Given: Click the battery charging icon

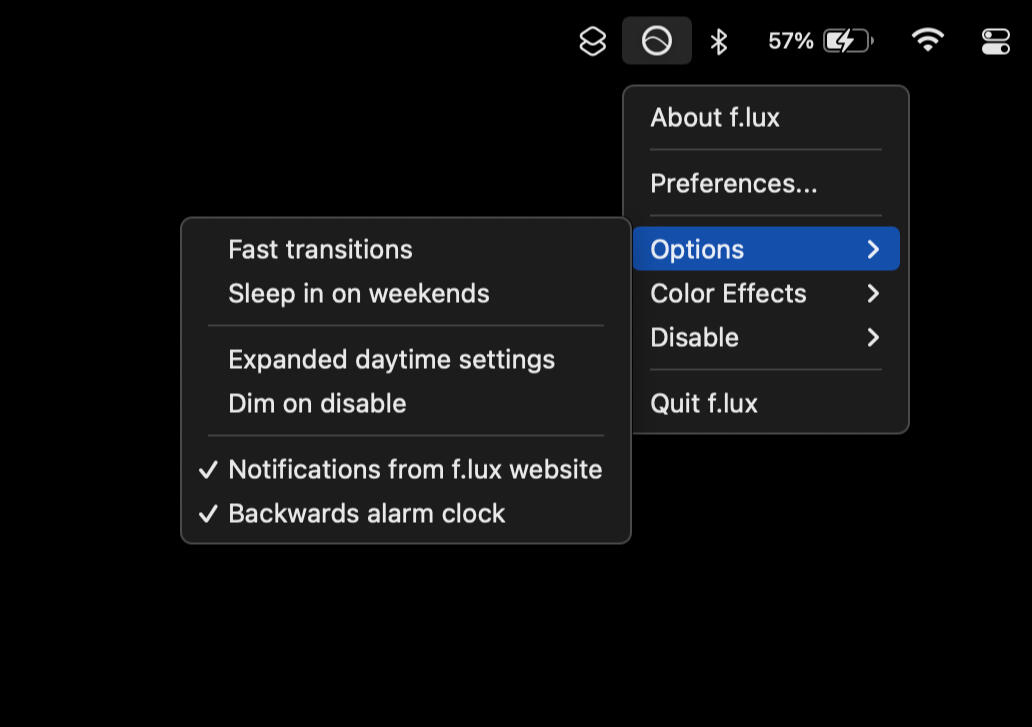Looking at the screenshot, I should pos(847,41).
